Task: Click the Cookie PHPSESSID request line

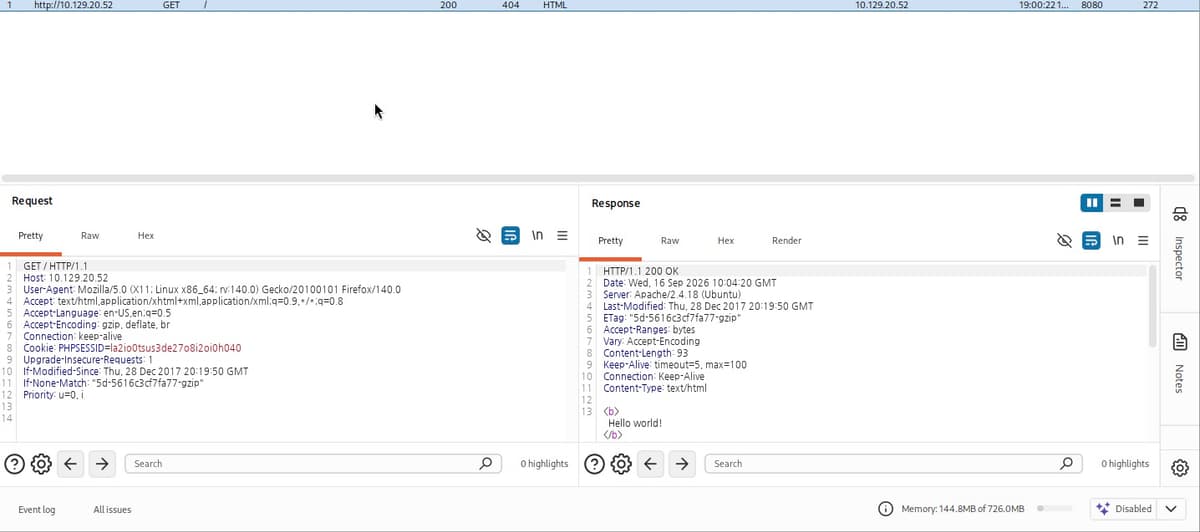Action: (x=132, y=348)
